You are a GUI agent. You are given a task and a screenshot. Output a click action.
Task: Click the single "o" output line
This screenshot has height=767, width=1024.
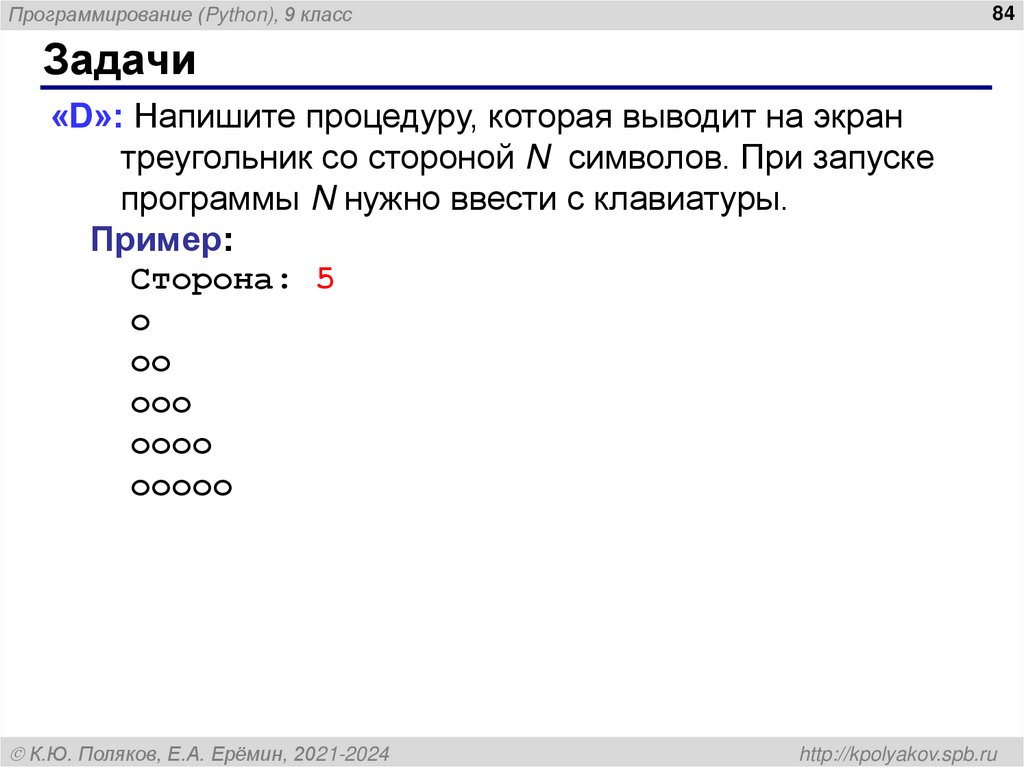tap(140, 322)
